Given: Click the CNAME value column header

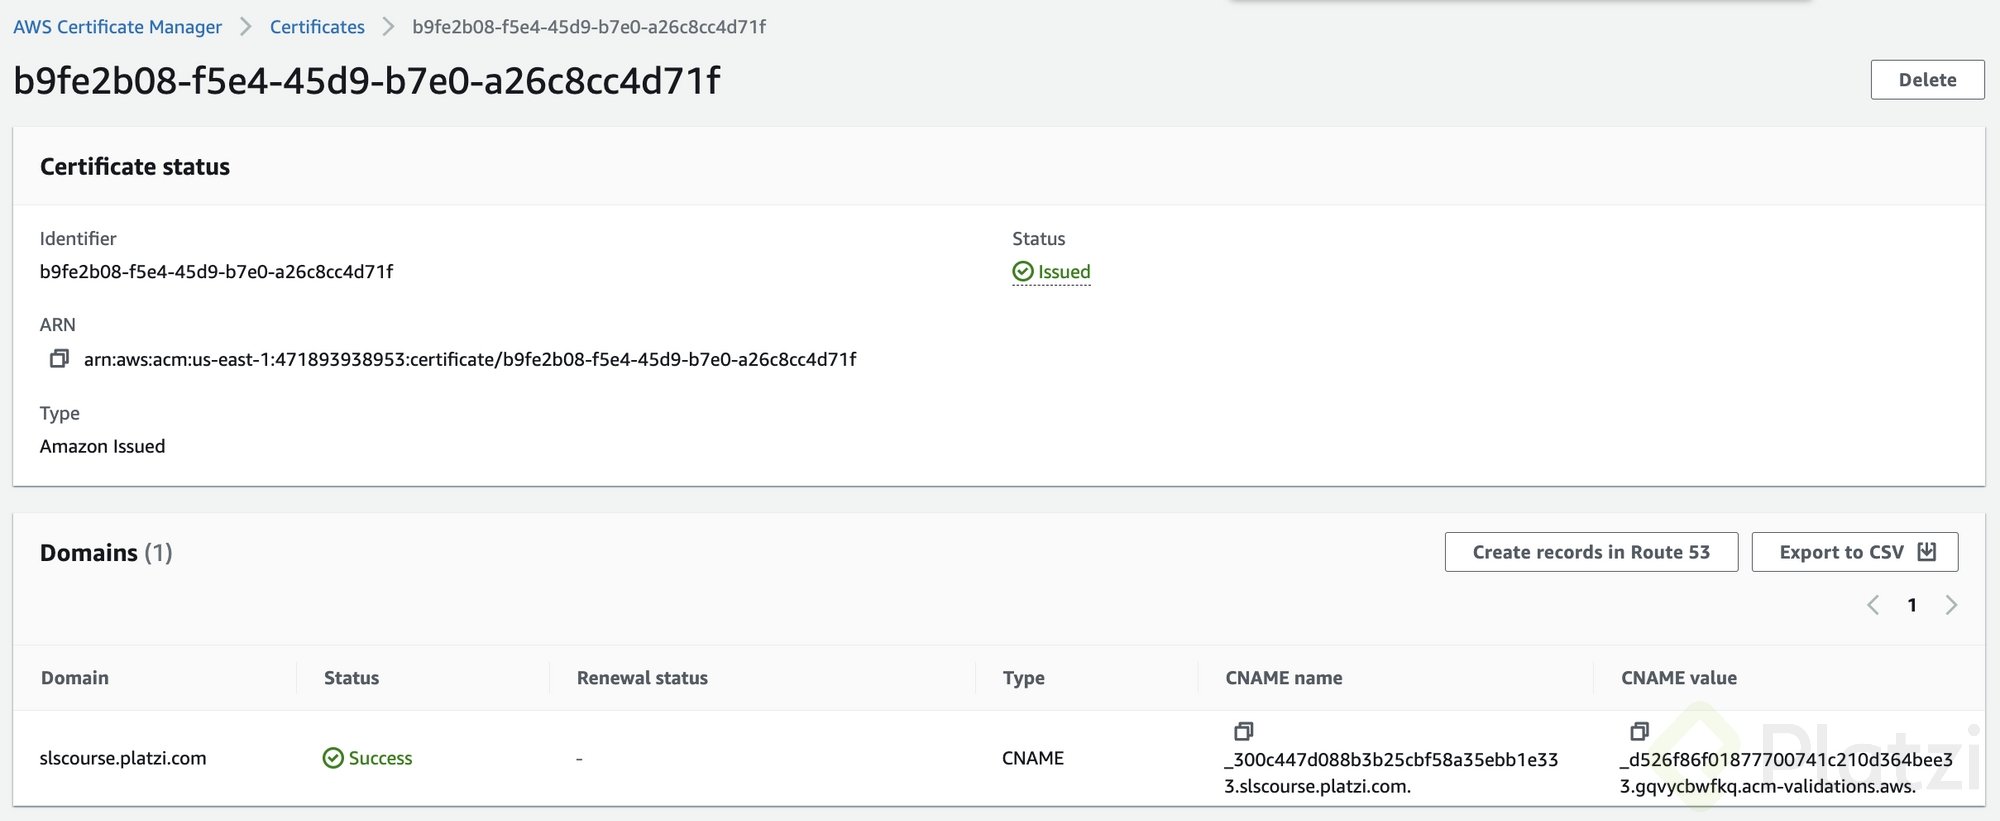Looking at the screenshot, I should [1679, 678].
